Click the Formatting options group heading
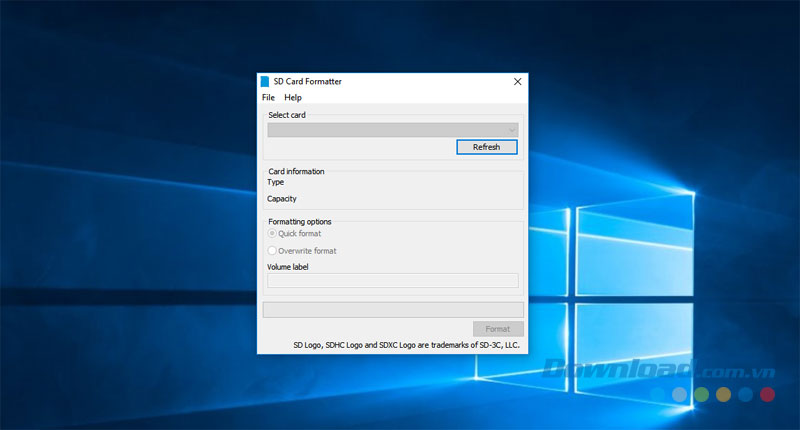 coord(300,221)
